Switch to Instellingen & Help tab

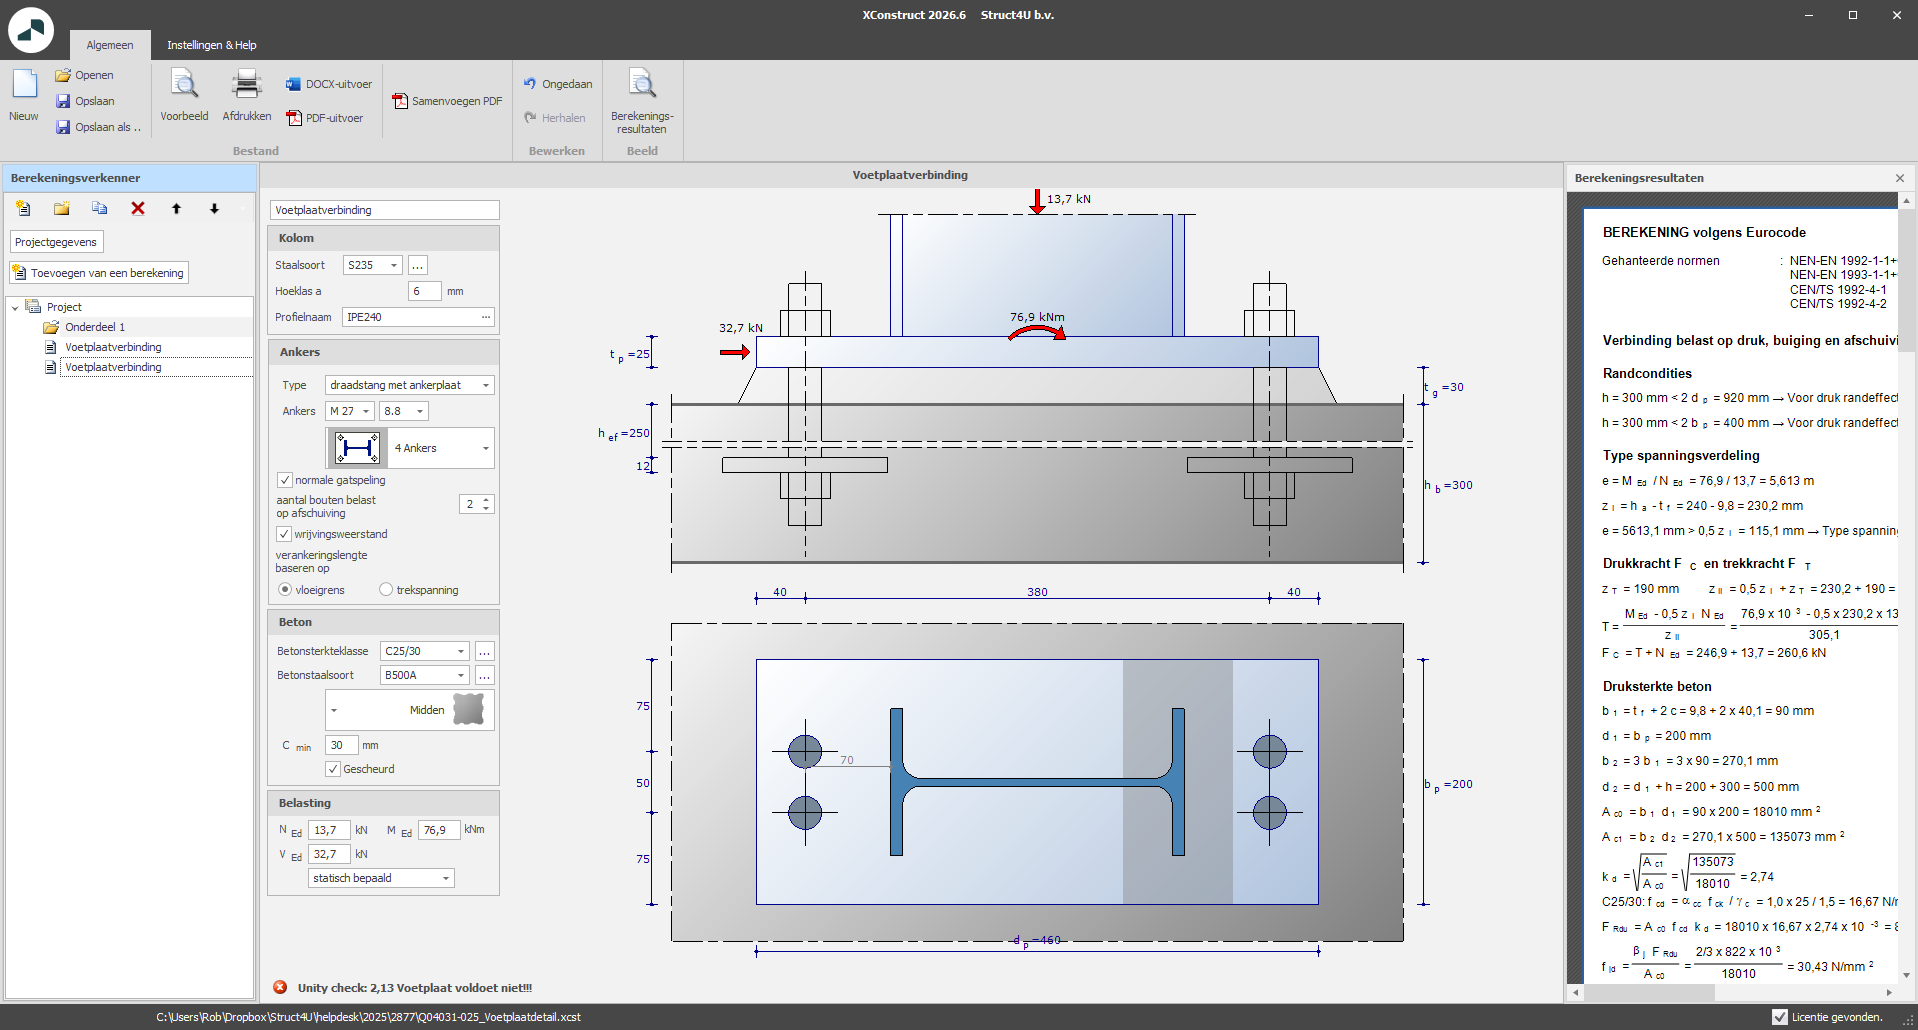[x=211, y=45]
